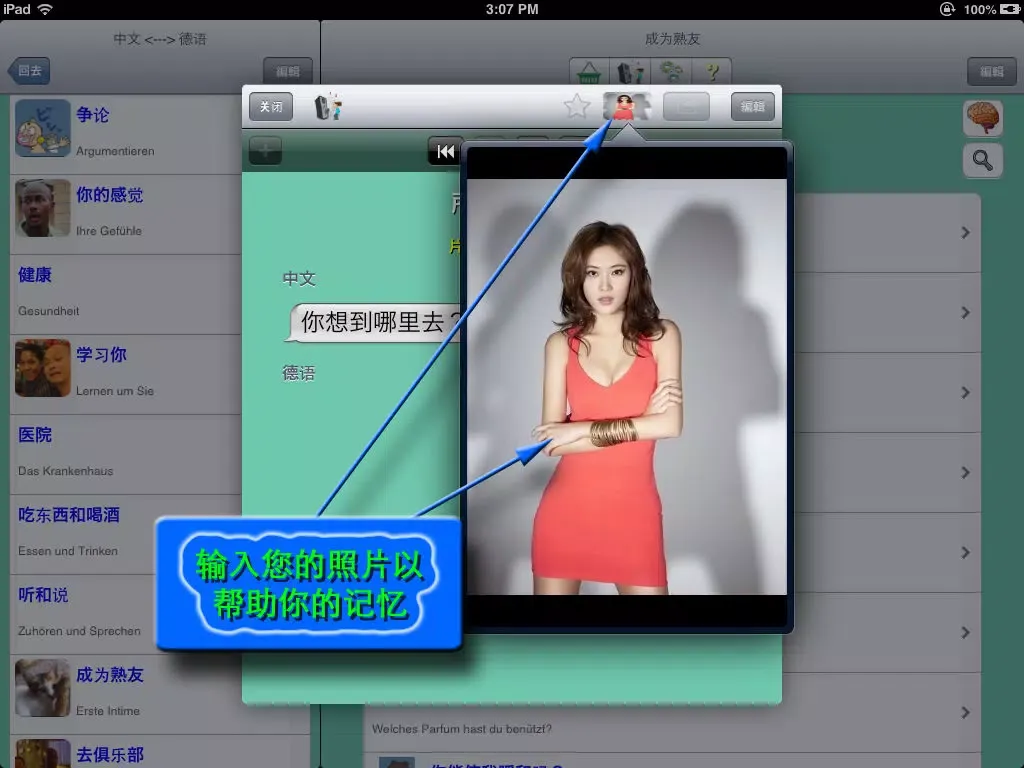Tap the 你的感觉 face thumbnail
Screen dimensions: 1024x768
tap(42, 208)
